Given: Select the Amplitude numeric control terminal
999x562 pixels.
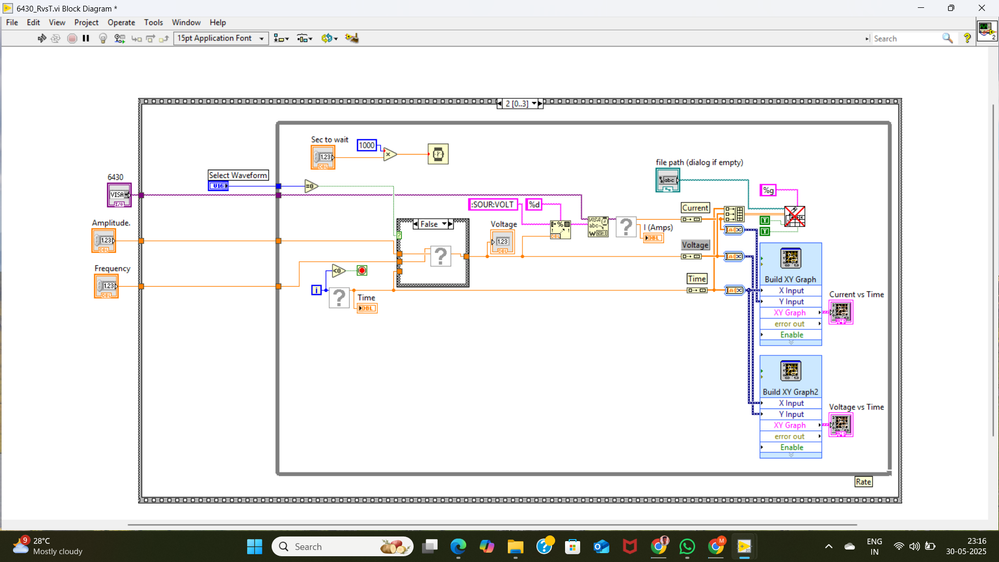Looking at the screenshot, I should pos(104,241).
